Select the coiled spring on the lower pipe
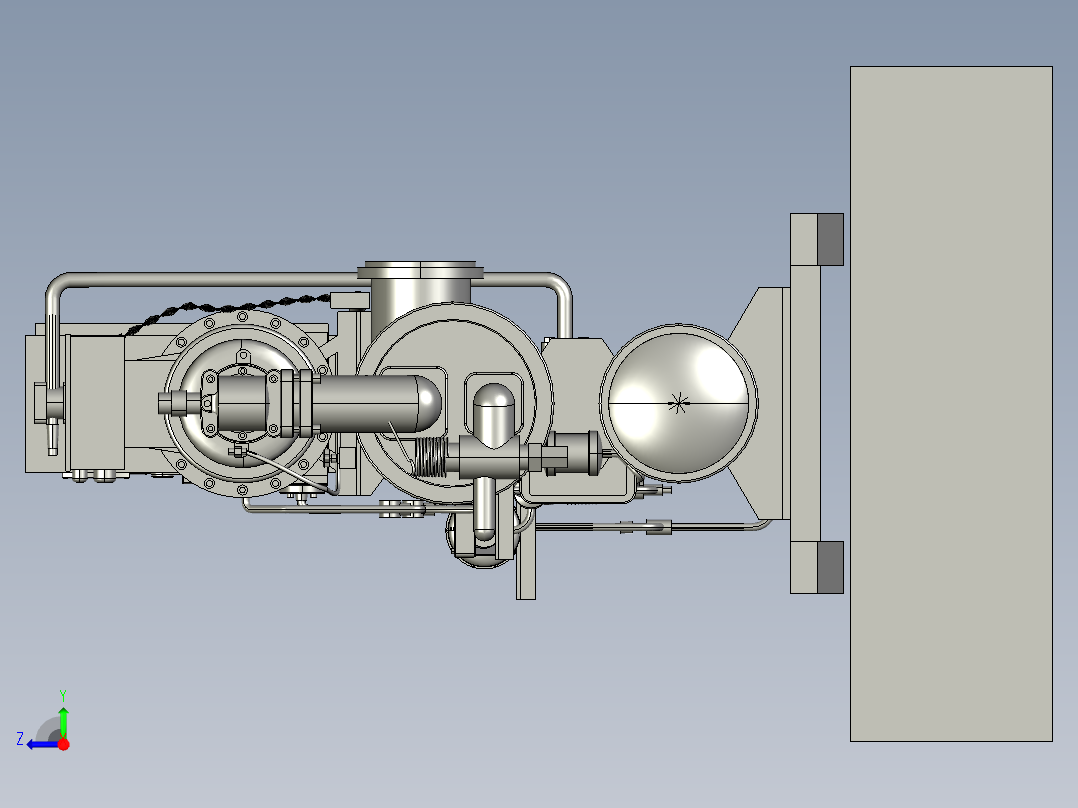The height and width of the screenshot is (808, 1078). coord(430,457)
